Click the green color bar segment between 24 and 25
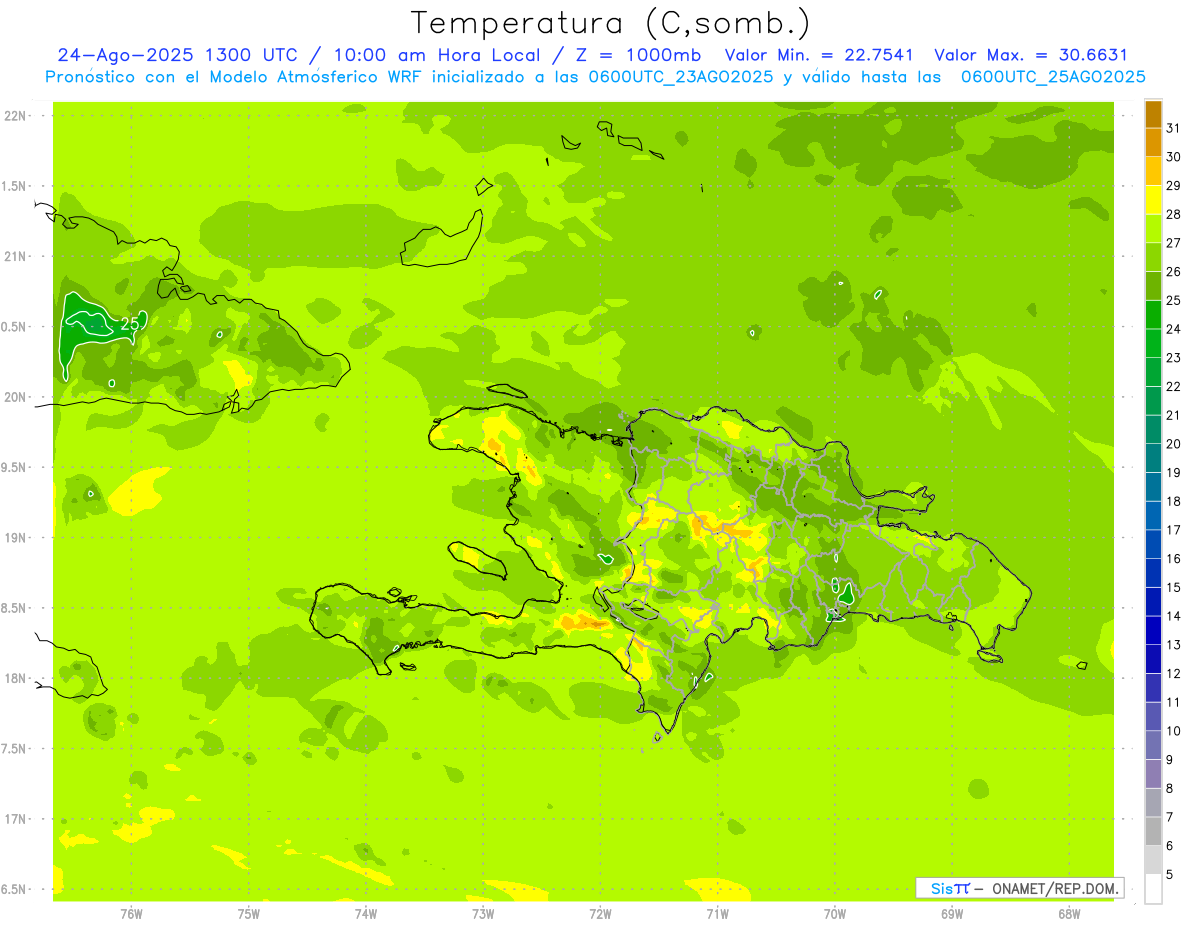Screen dimensions: 1200x927 click(x=1153, y=314)
